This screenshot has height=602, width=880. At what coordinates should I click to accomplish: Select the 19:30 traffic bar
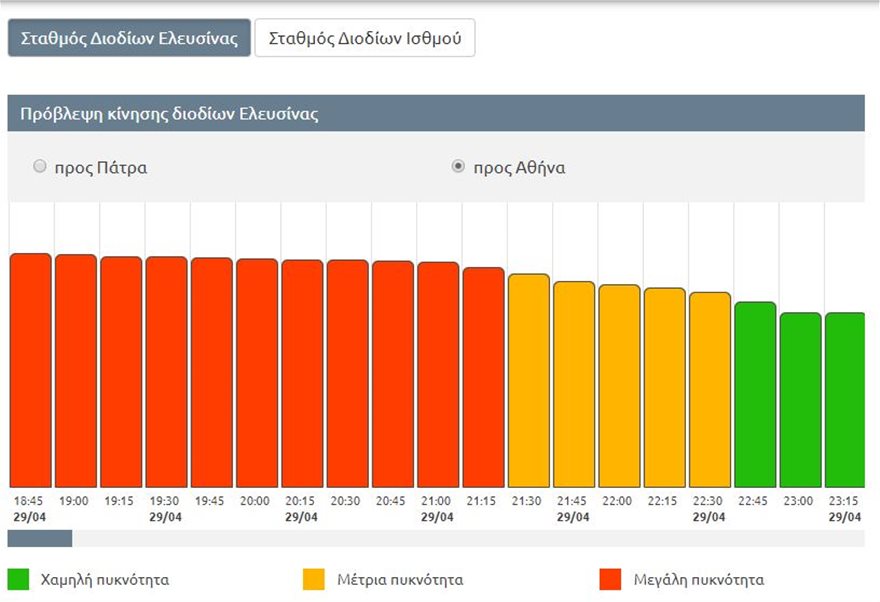click(x=166, y=372)
